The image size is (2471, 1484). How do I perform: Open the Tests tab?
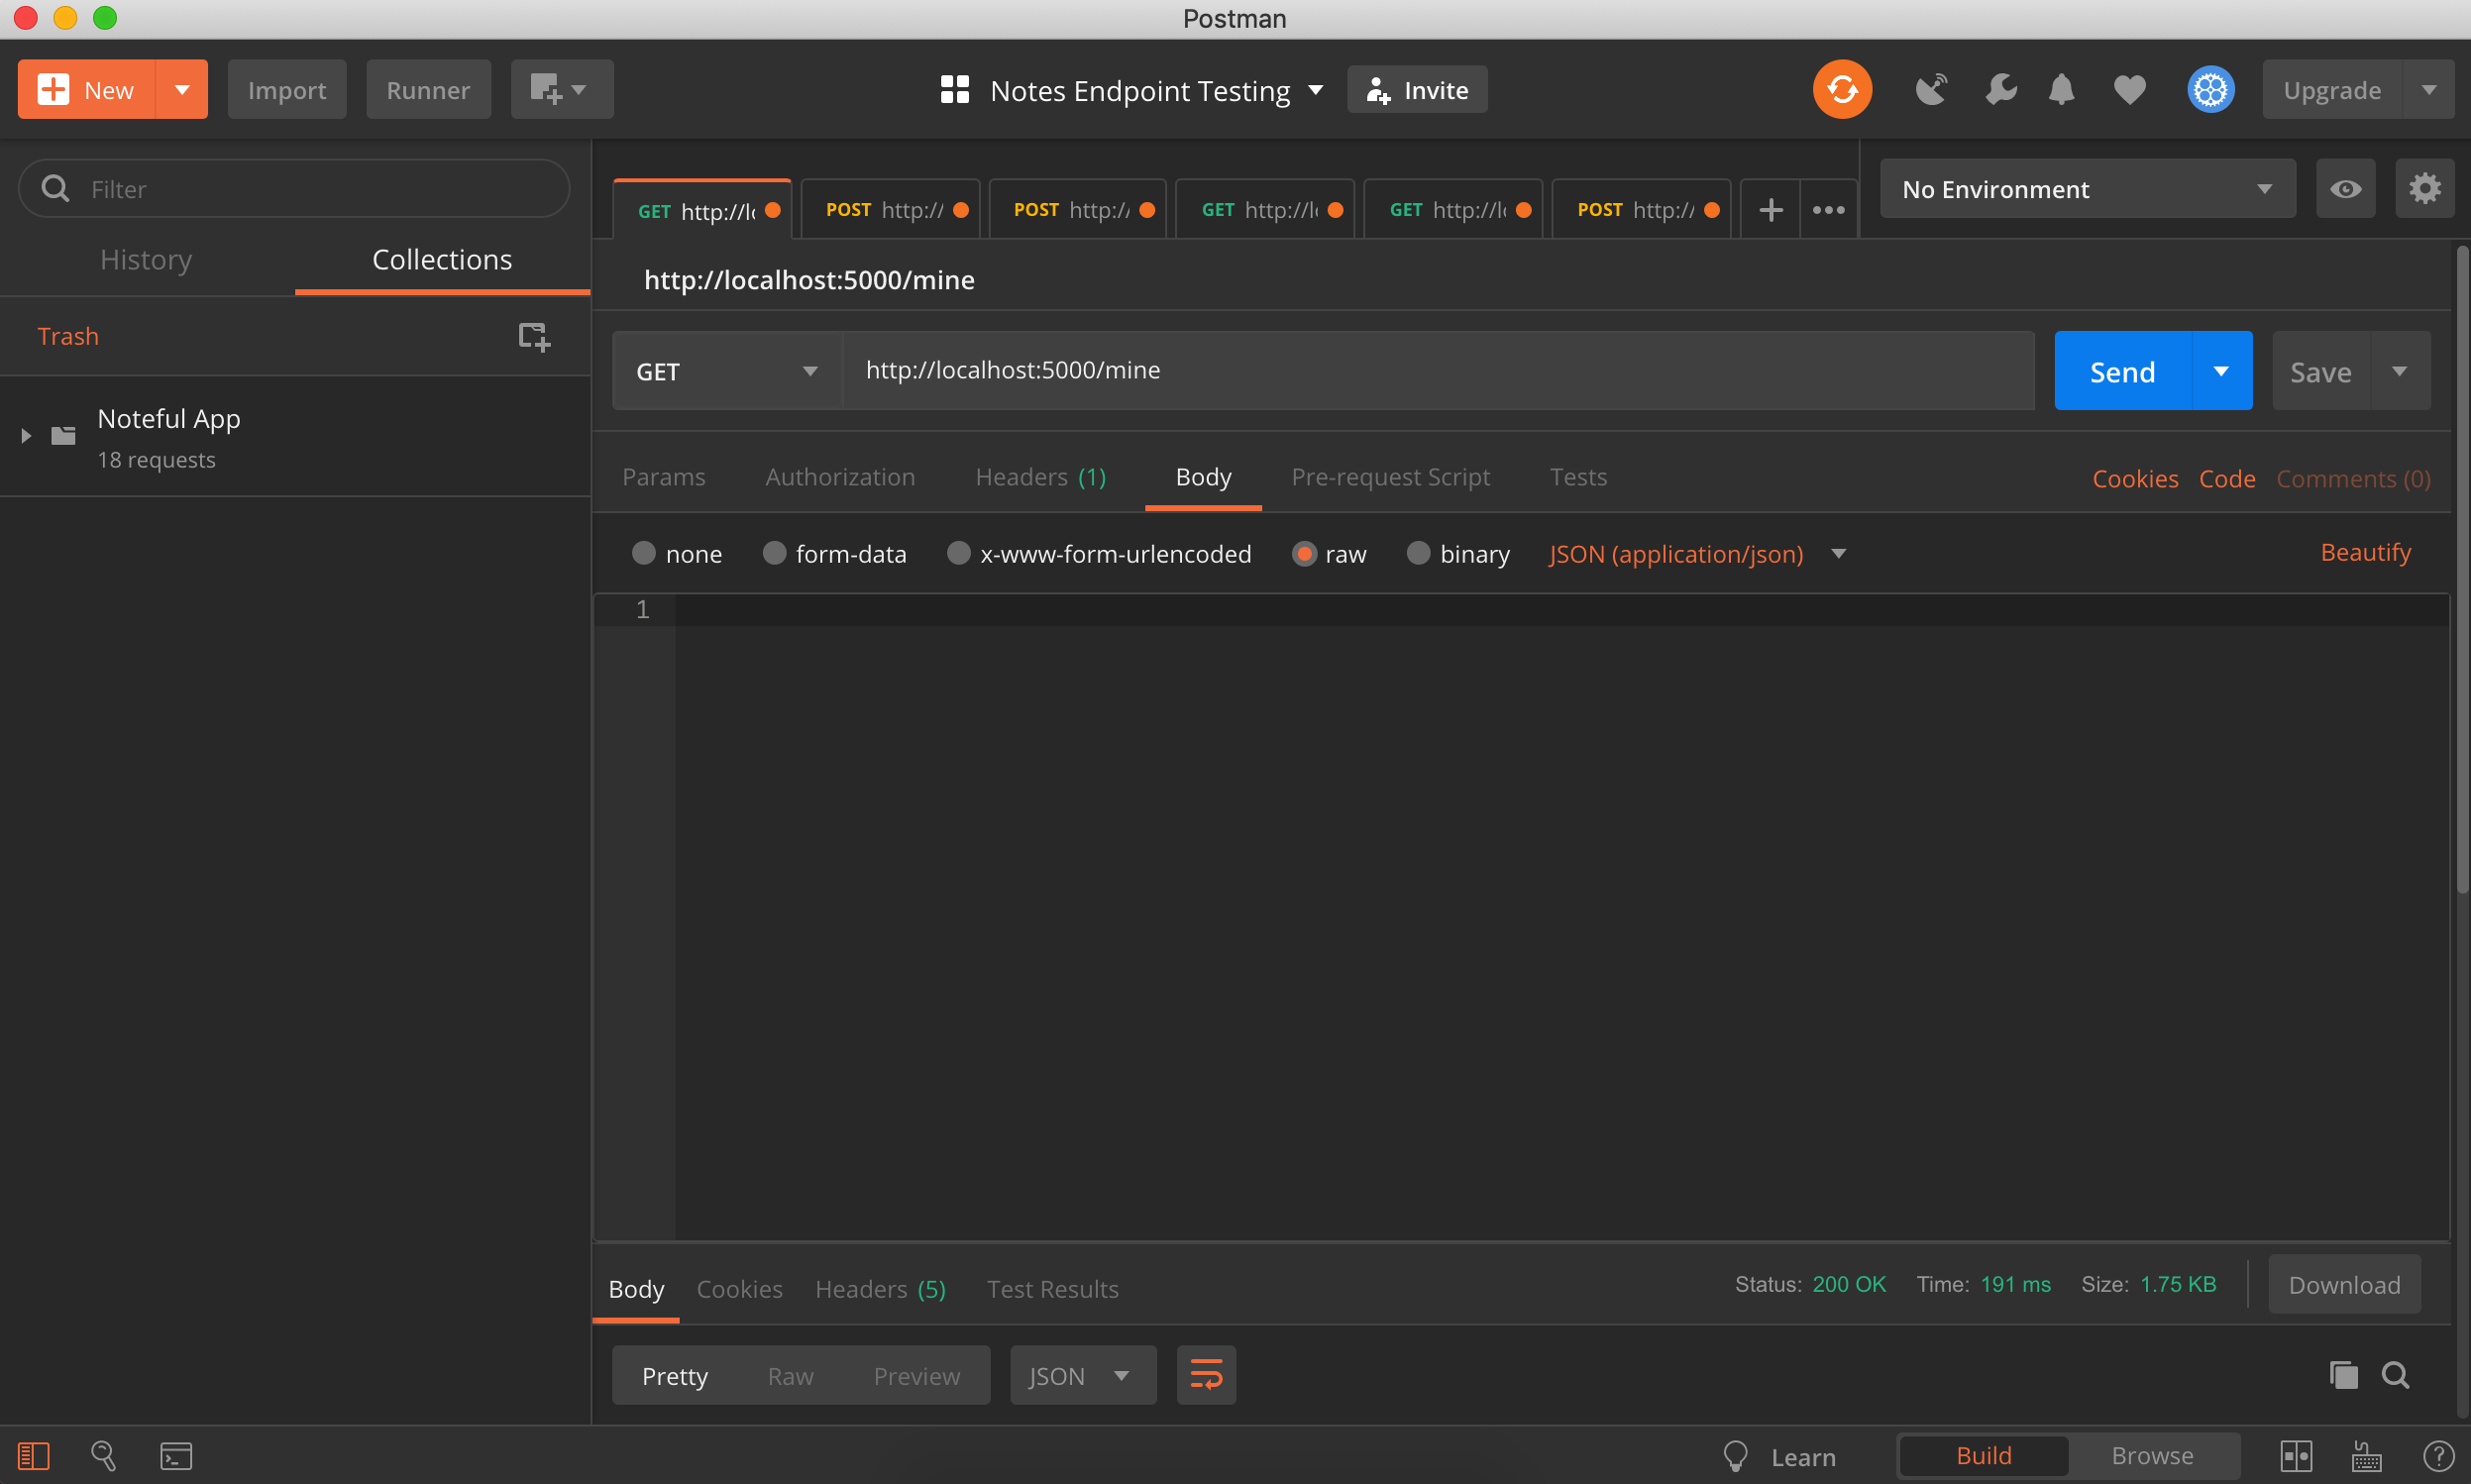point(1578,477)
